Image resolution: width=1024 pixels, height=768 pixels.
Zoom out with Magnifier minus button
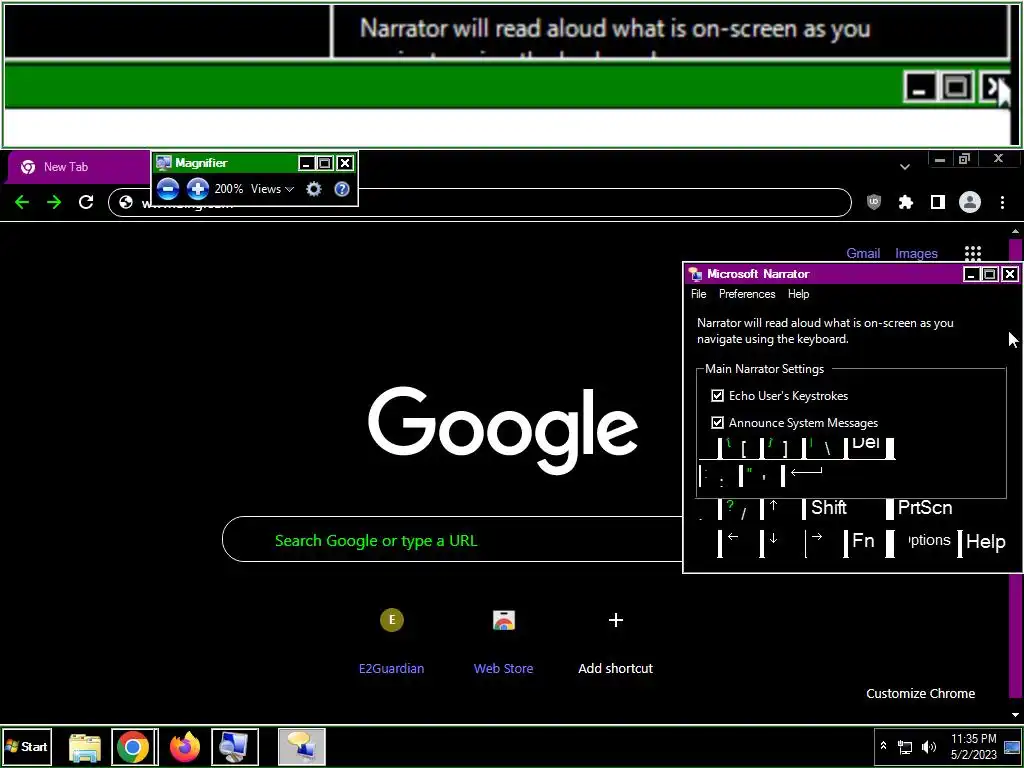tap(168, 189)
